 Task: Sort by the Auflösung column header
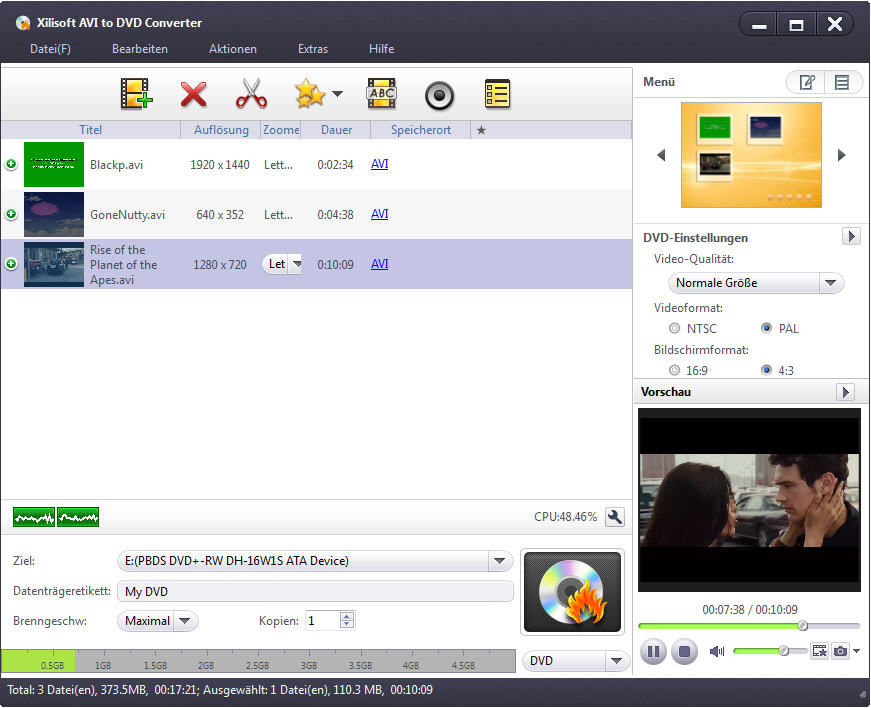tap(221, 130)
